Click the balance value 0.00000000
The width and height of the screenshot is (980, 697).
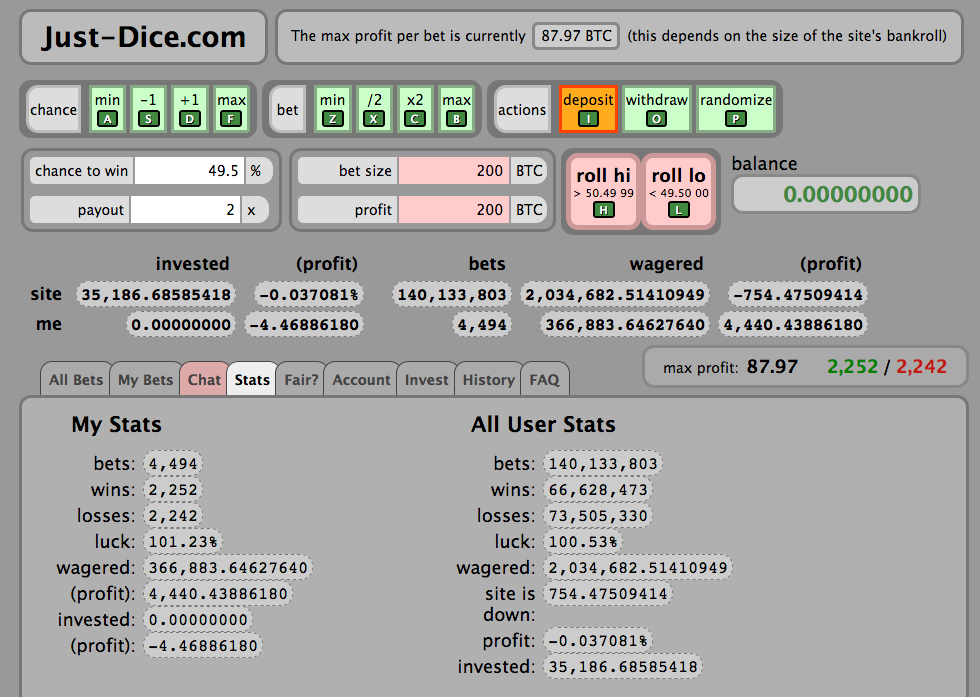coord(826,194)
